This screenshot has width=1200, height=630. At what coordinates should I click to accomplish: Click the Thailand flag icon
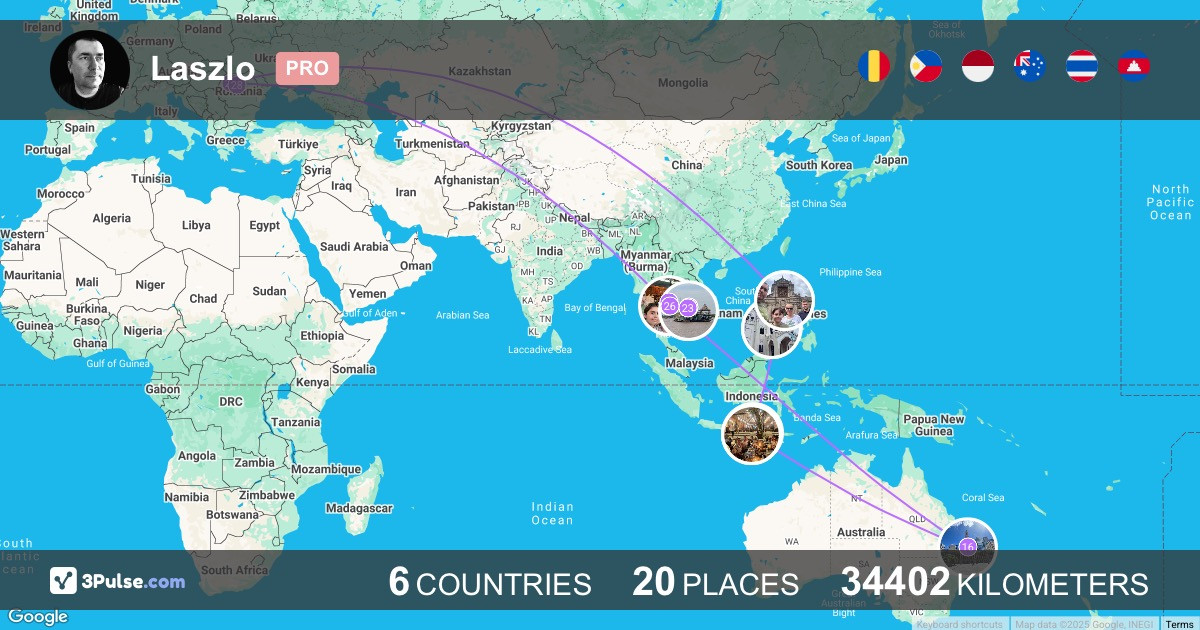coord(1082,67)
